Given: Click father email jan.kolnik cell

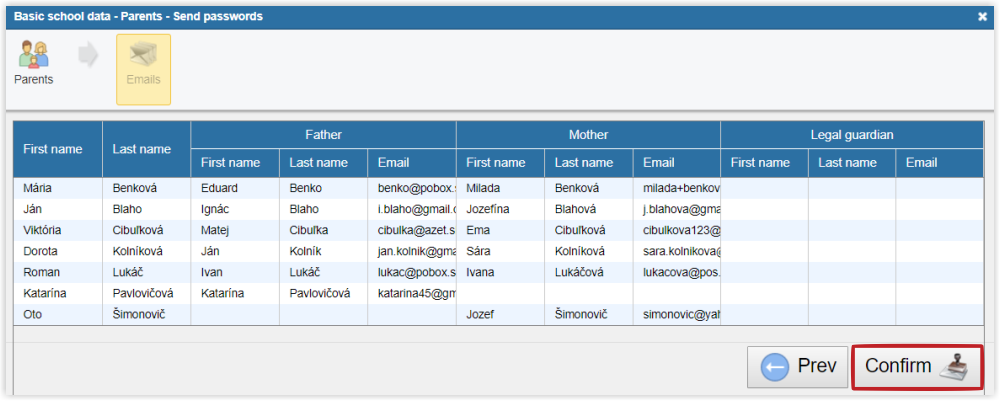Looking at the screenshot, I should (x=412, y=251).
